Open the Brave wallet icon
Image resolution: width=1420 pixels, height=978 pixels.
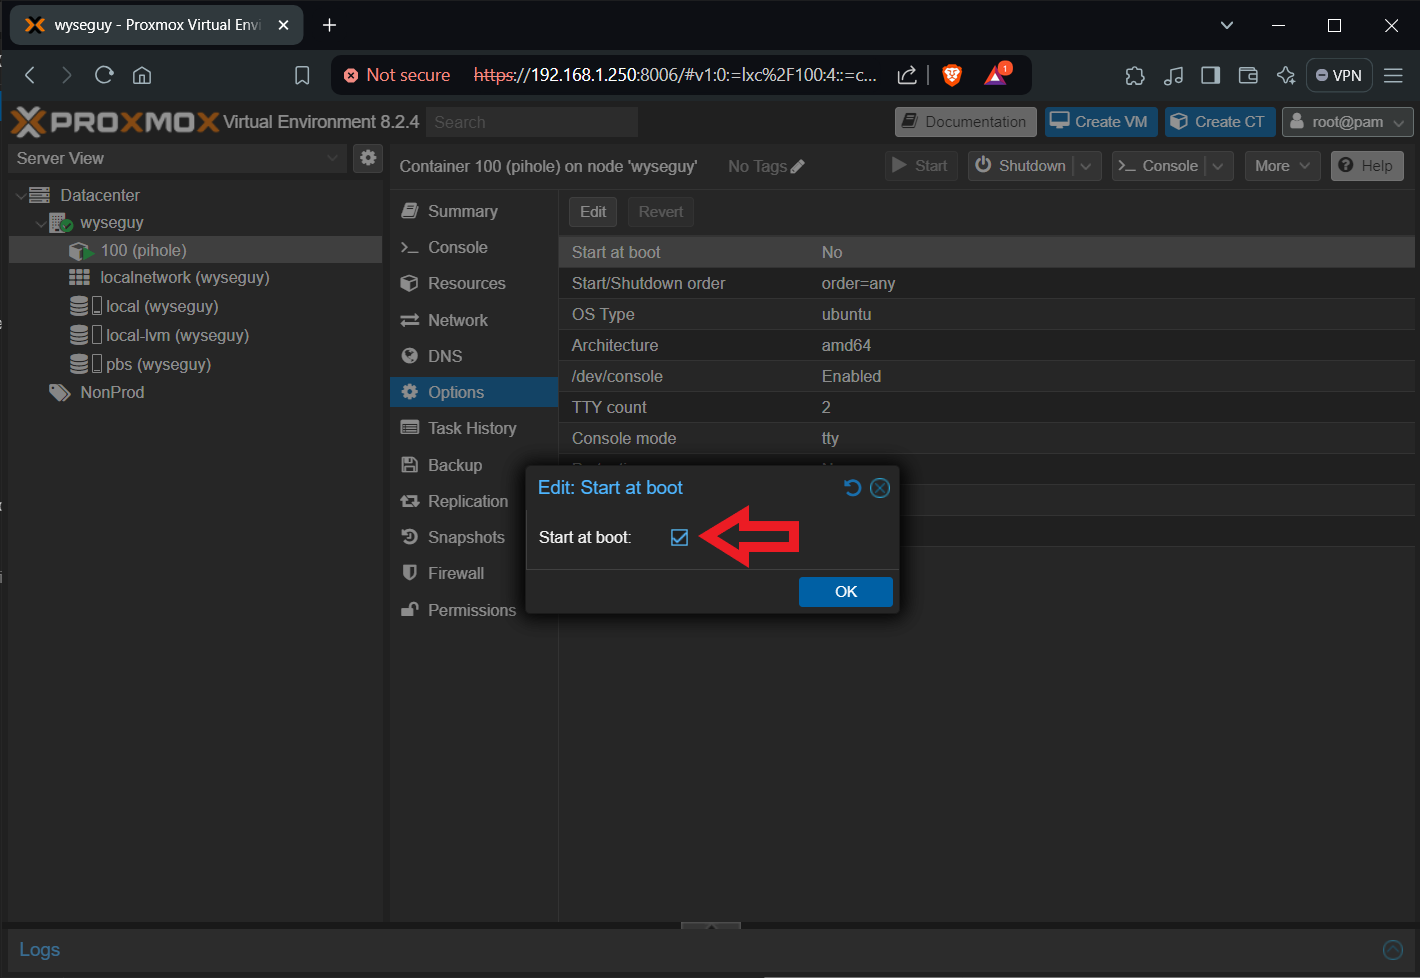[1248, 75]
